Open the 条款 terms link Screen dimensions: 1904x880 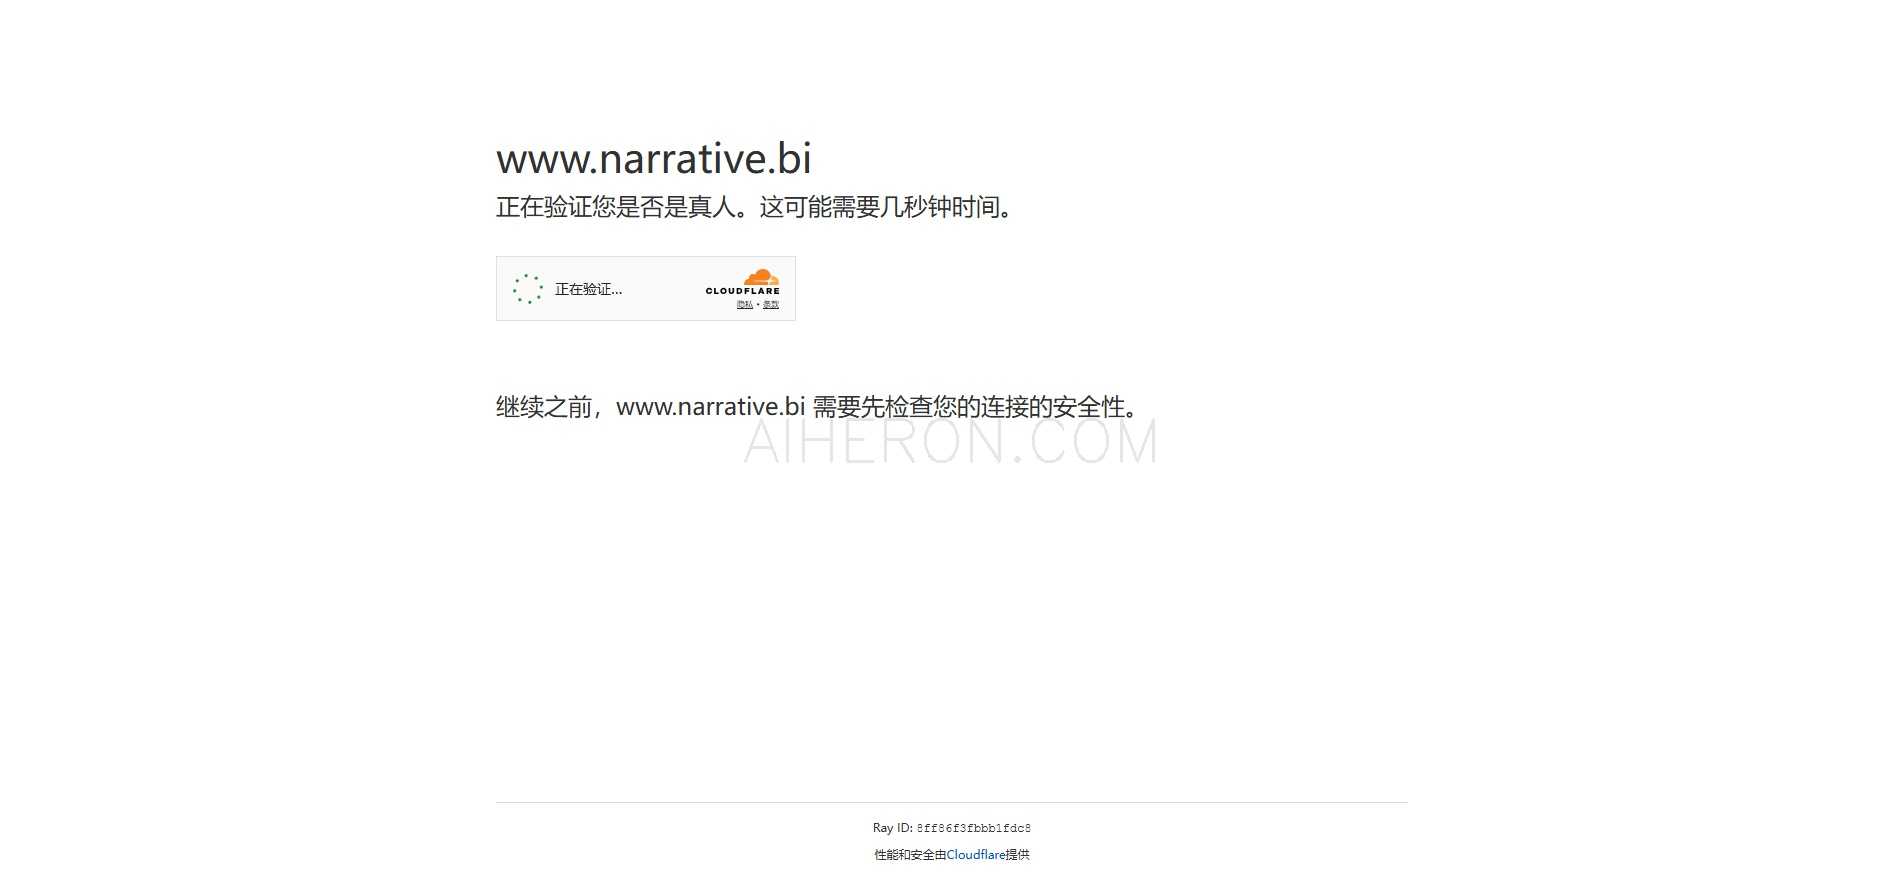[x=771, y=304]
